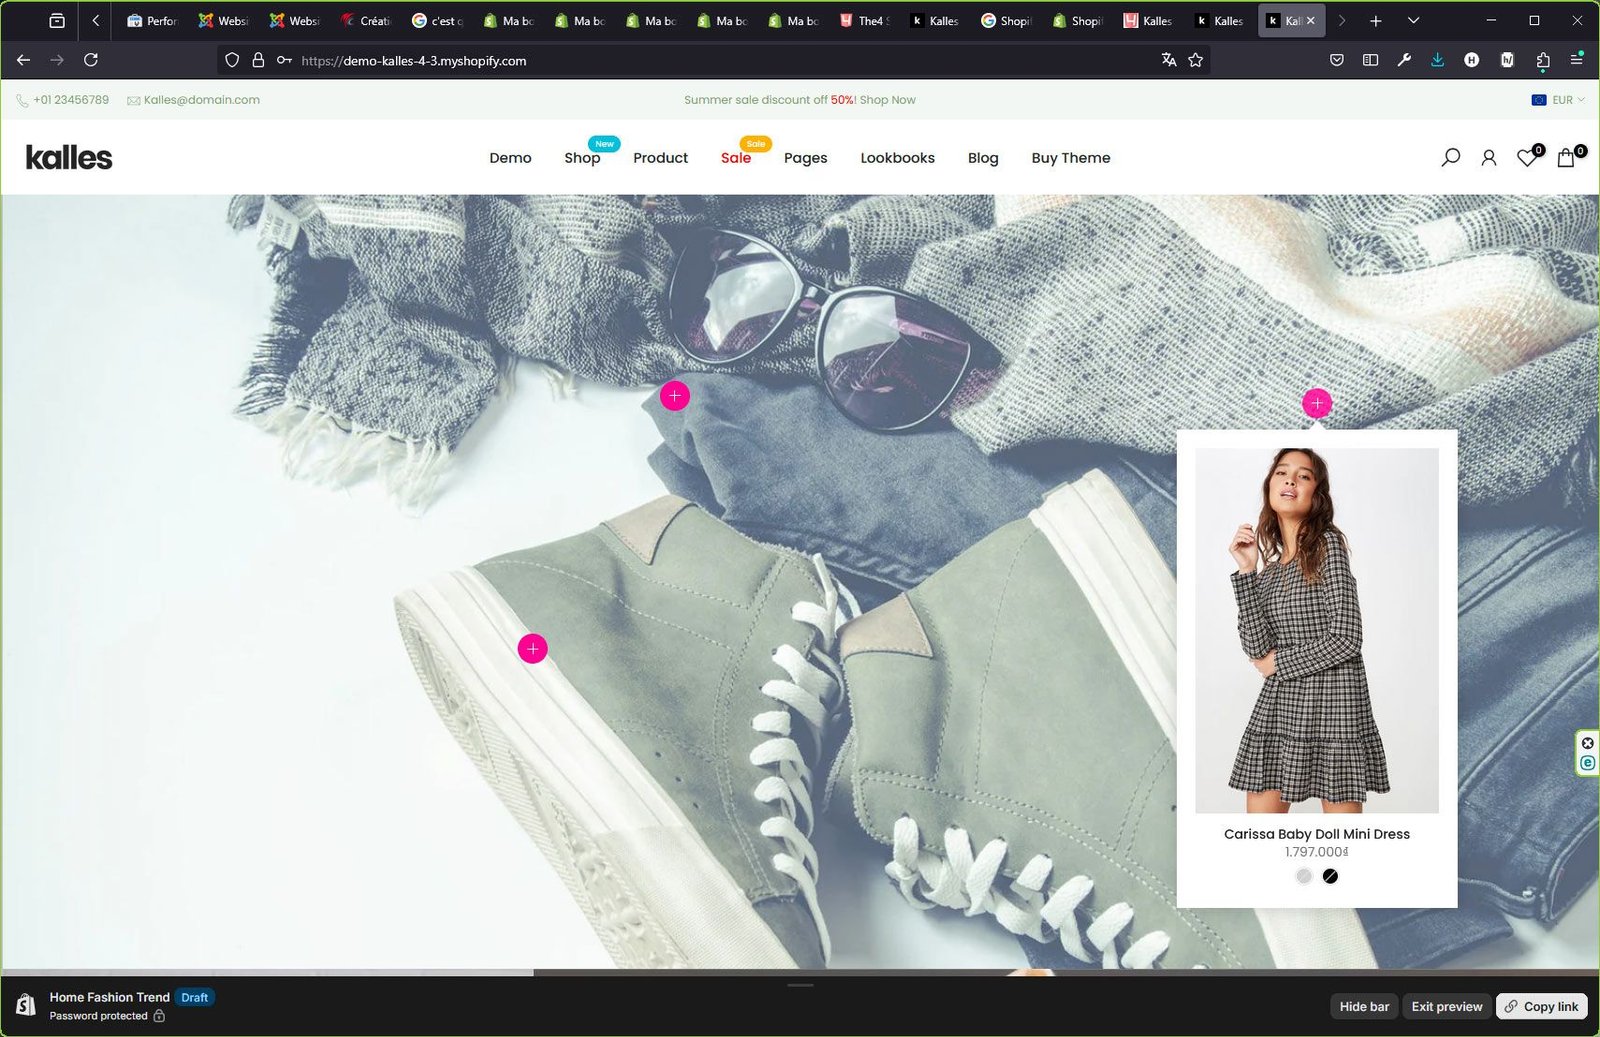Open the Lookbooks menu item
The height and width of the screenshot is (1037, 1600).
pos(897,158)
